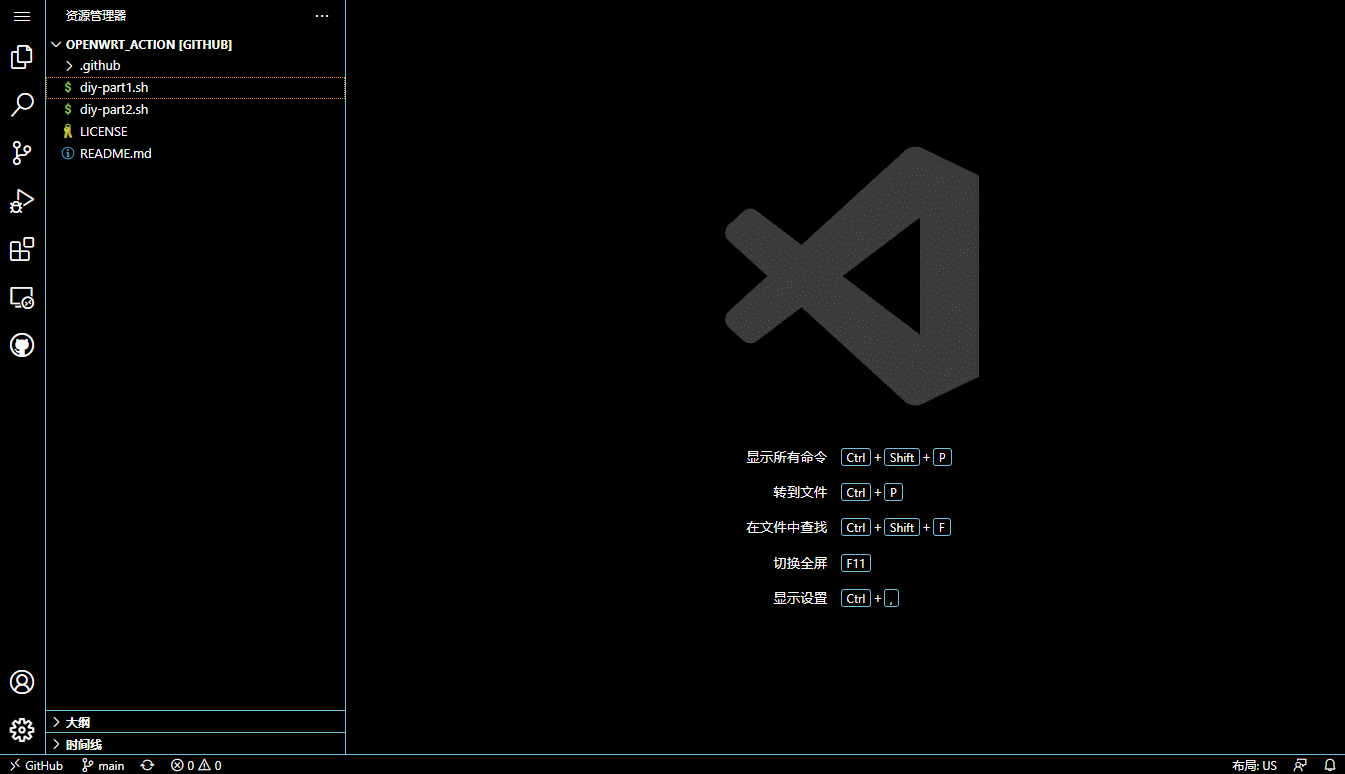Open the diy-part2.sh file
Screen dimensions: 1345x774
tap(196, 110)
